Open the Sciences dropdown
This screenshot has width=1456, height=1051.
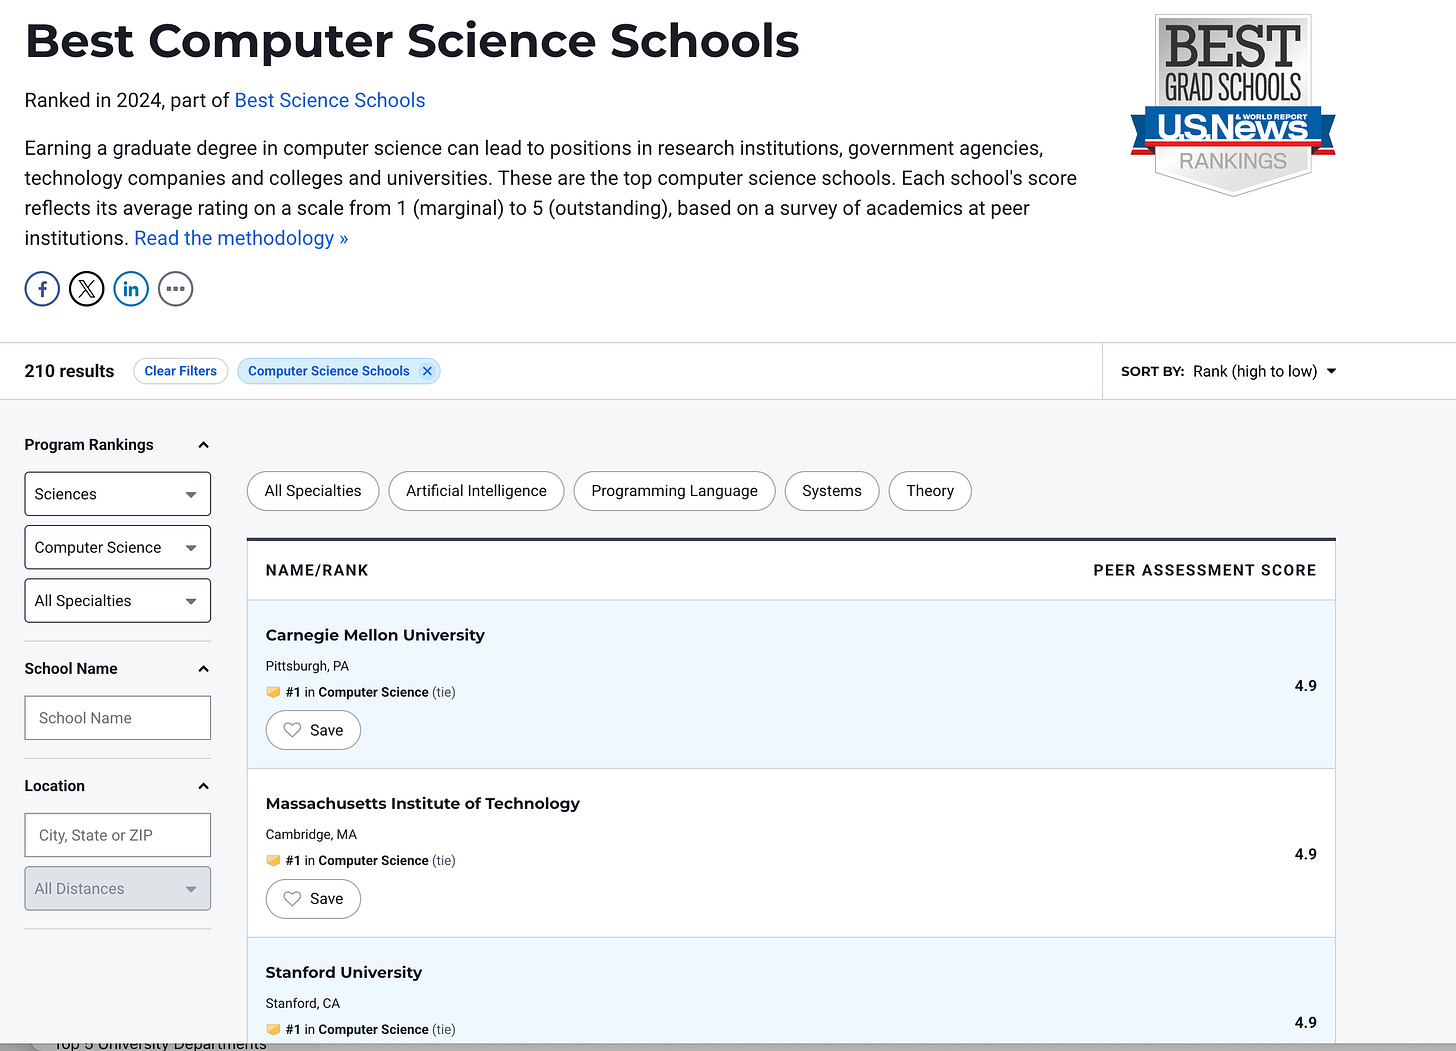tap(118, 494)
